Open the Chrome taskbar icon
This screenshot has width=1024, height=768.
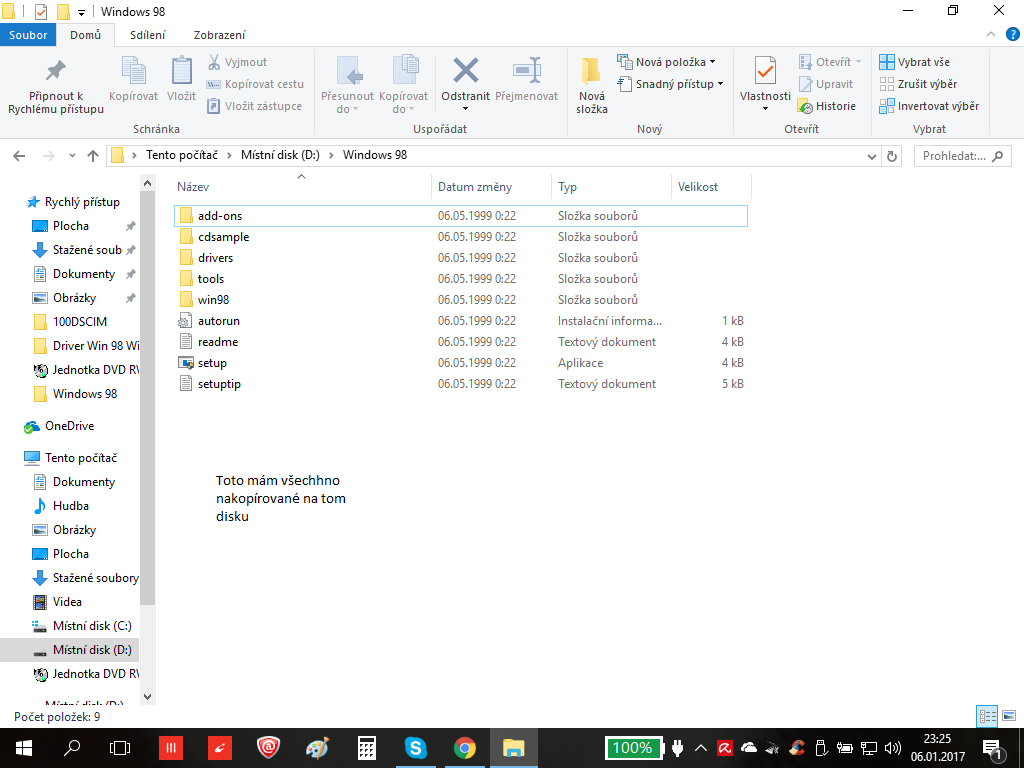(x=464, y=748)
